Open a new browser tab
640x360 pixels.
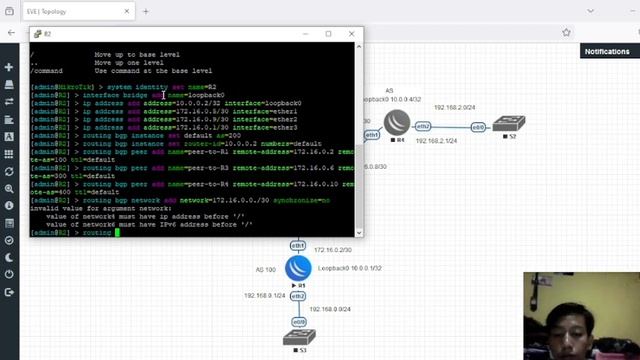point(146,11)
